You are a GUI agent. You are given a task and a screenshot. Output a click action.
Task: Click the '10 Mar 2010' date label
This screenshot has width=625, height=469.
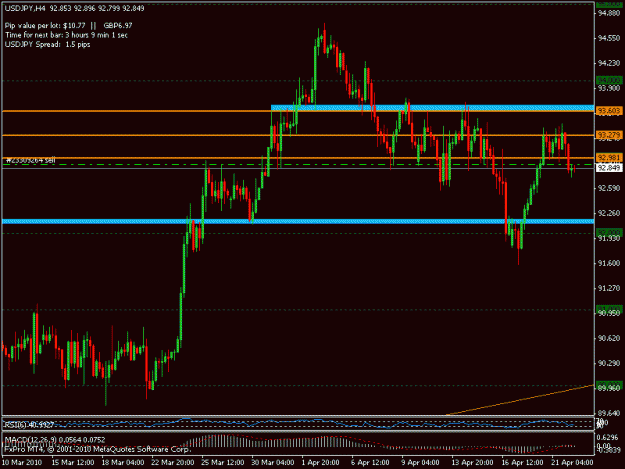coord(22,463)
